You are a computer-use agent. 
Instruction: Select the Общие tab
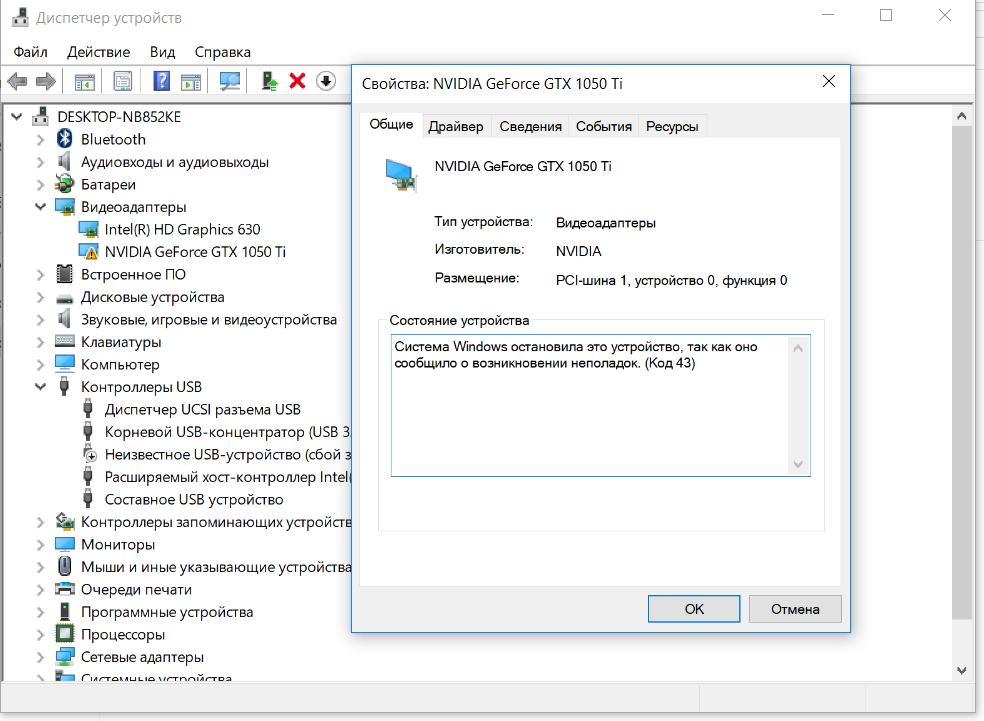coord(391,124)
